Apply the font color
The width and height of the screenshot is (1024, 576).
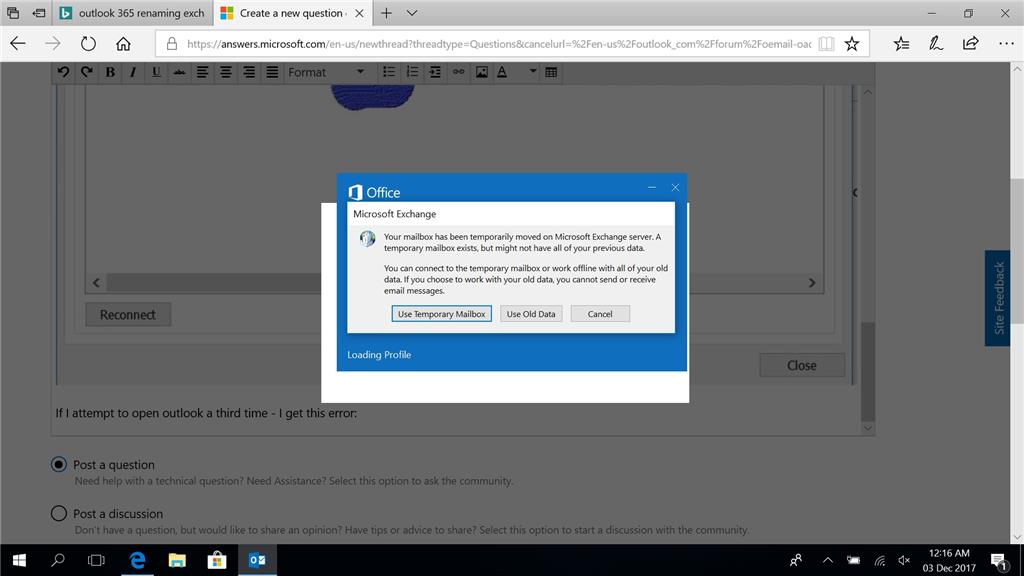coord(502,72)
